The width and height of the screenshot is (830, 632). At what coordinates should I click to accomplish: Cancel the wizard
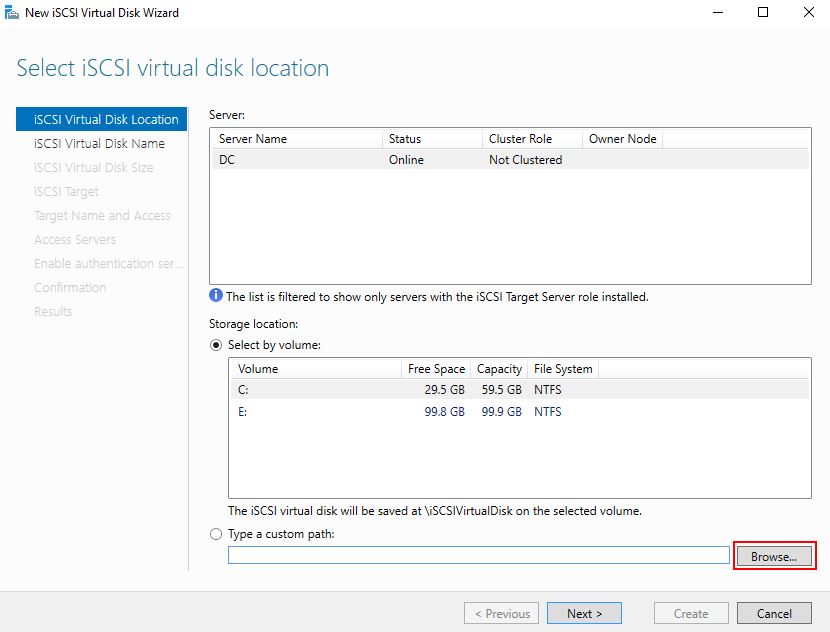[774, 613]
